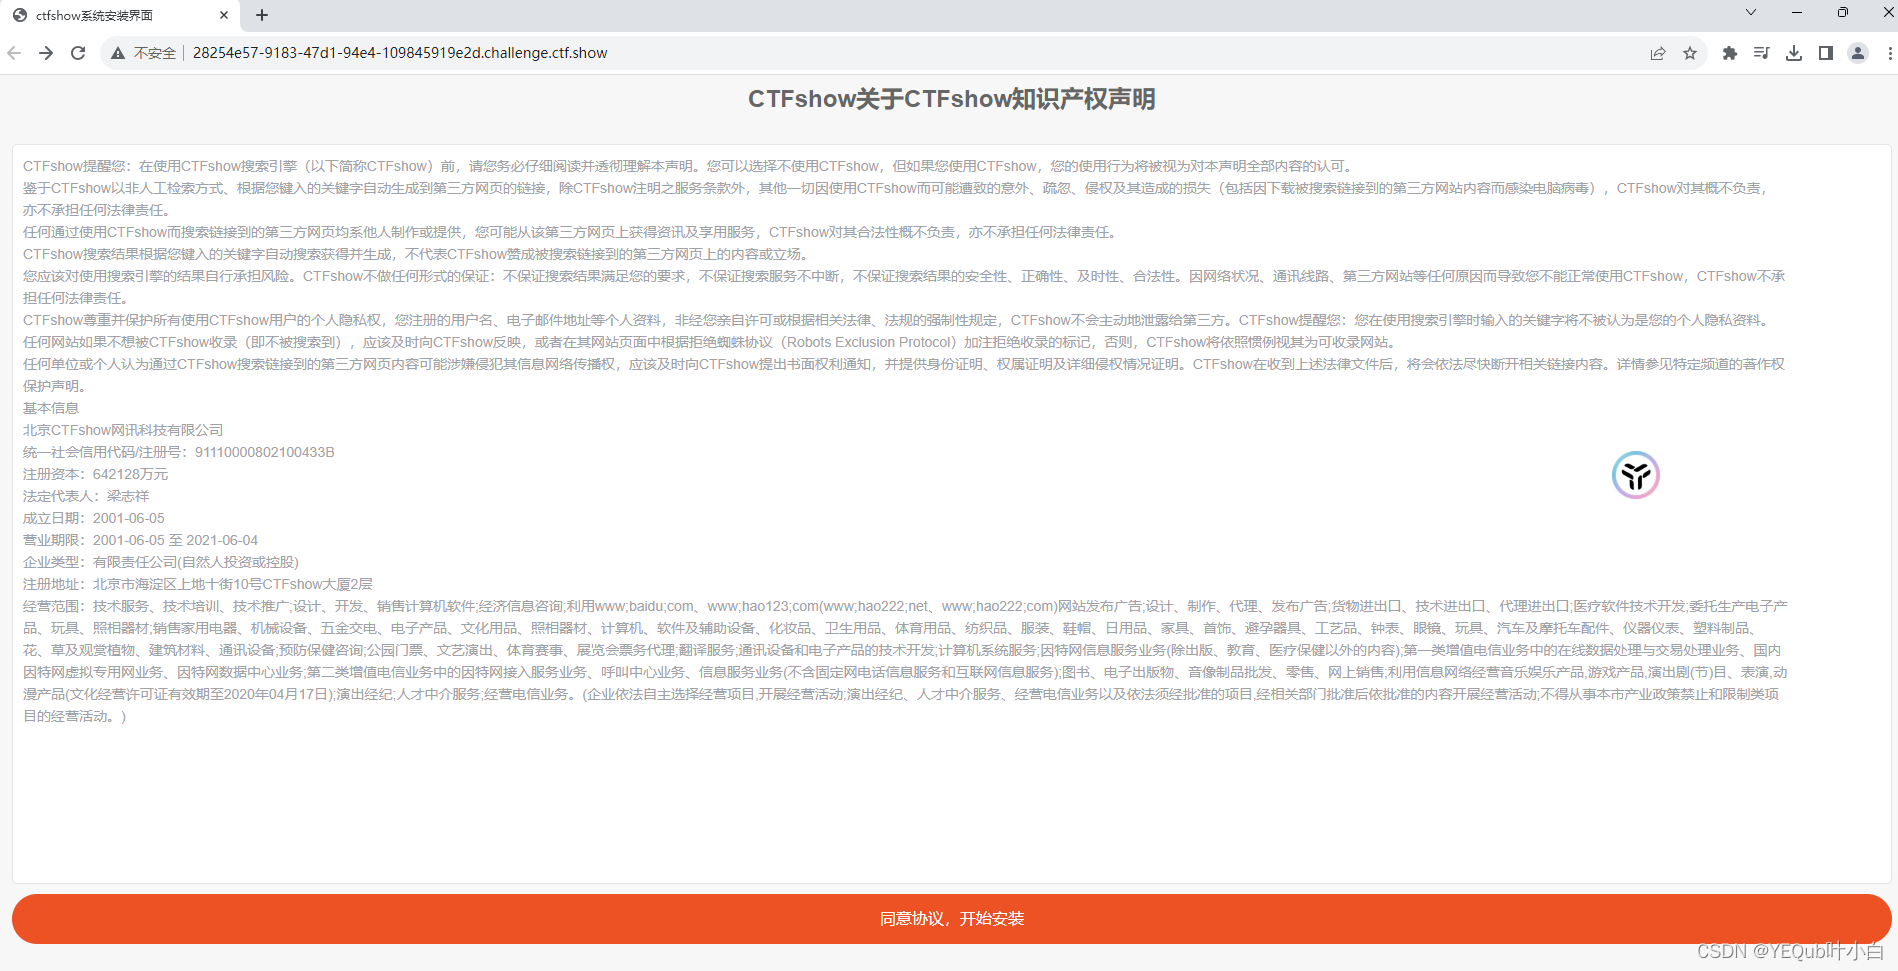Open the tab search chevron

coord(1751,13)
